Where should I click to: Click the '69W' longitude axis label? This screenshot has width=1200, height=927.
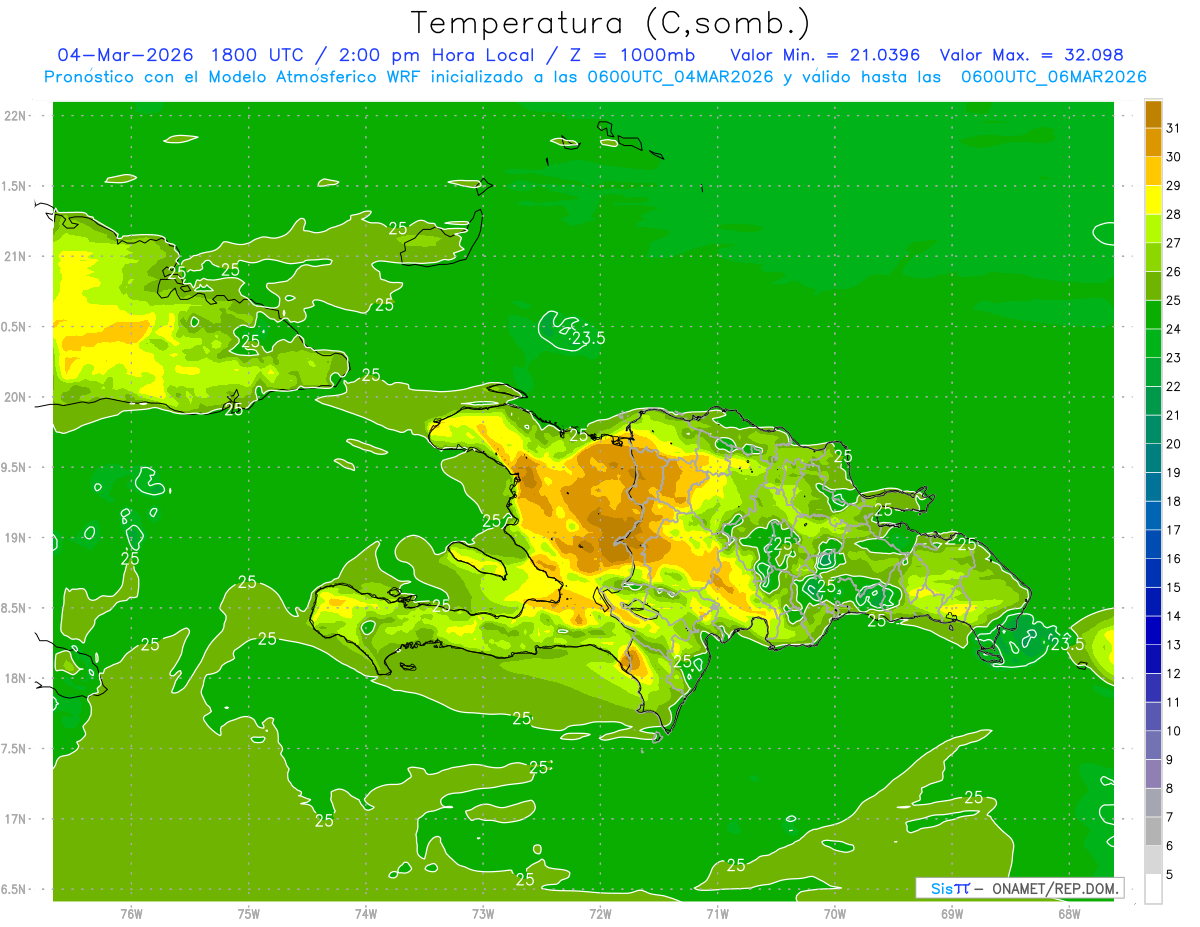952,913
